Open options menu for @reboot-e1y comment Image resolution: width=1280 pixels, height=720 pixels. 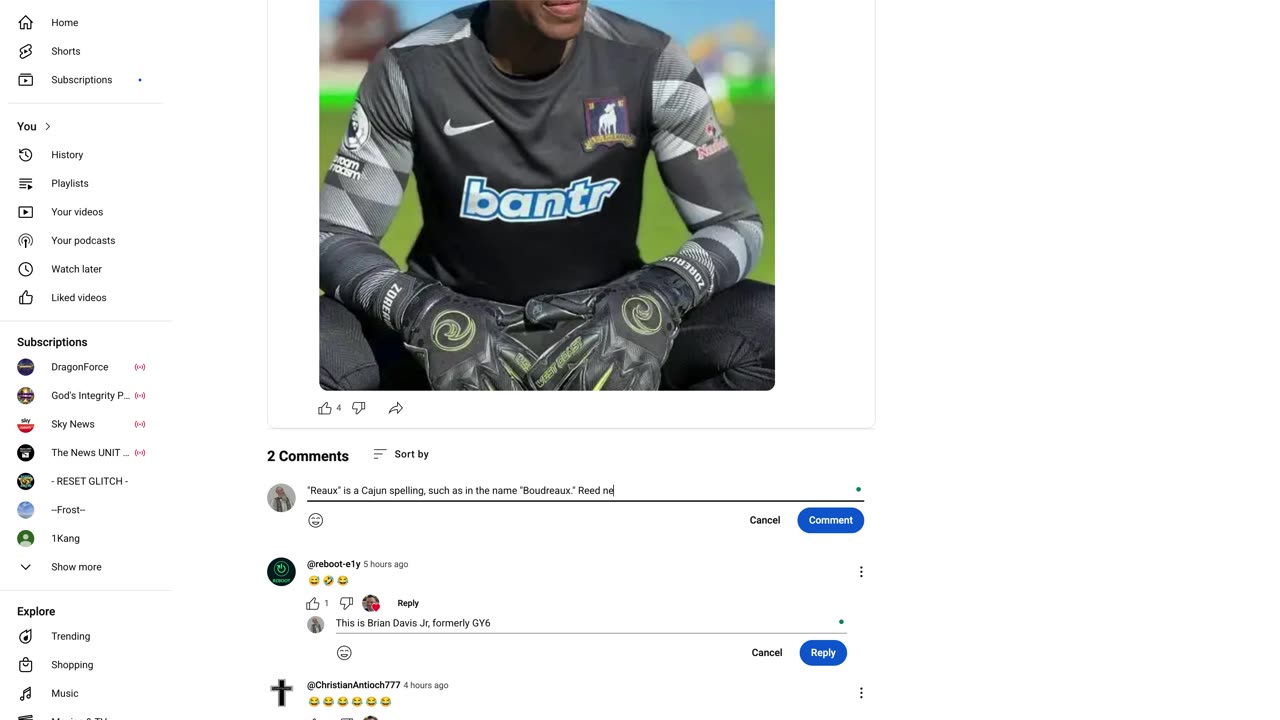tap(861, 572)
